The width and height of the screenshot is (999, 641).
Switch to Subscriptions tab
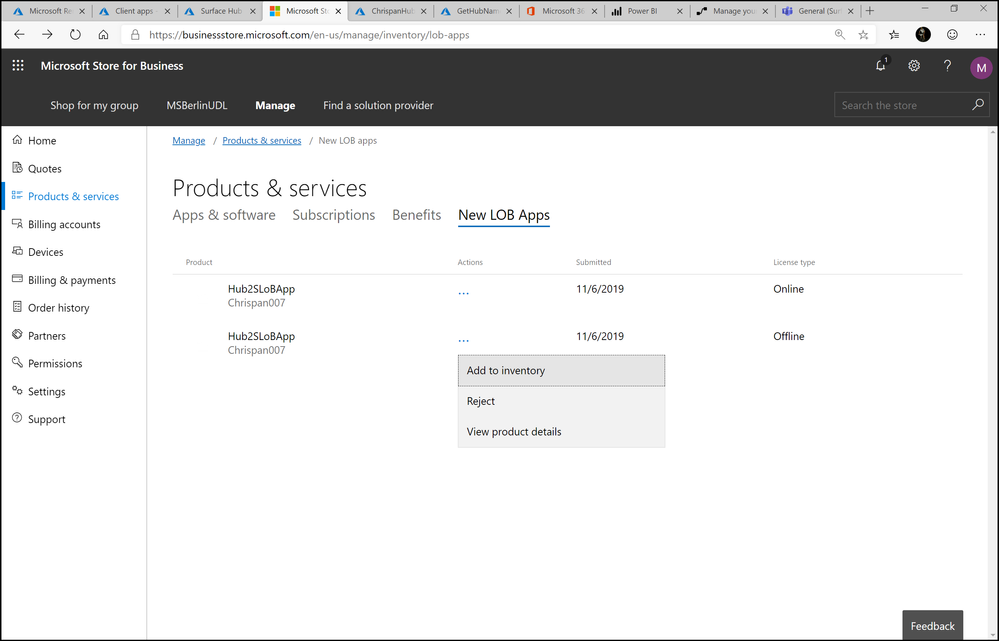click(334, 215)
